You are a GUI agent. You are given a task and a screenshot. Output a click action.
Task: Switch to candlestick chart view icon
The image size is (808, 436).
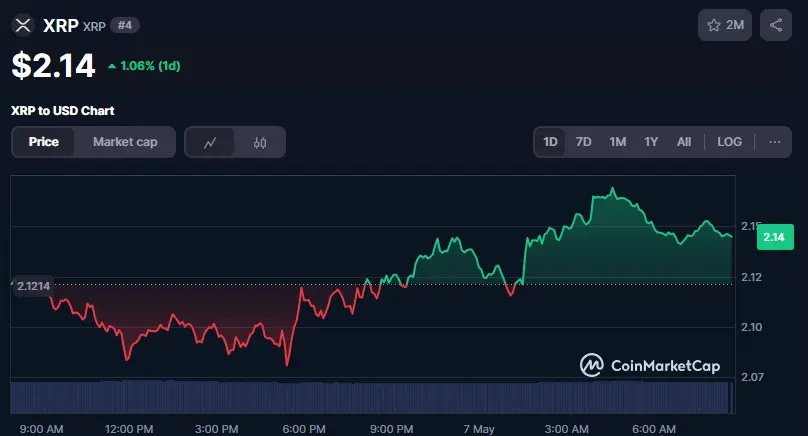click(x=260, y=142)
